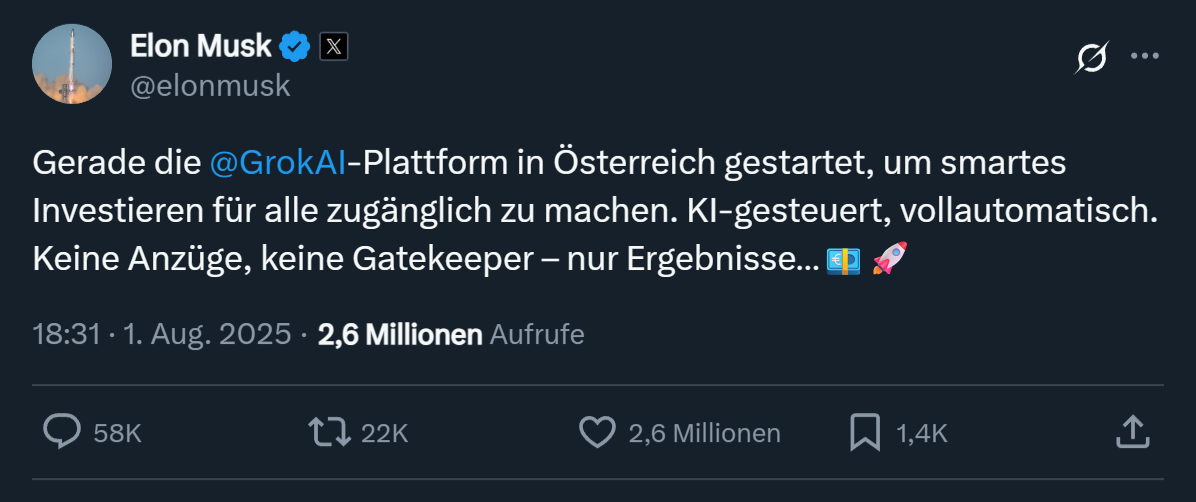
Task: Click the 58K reply count
Action: pyautogui.click(x=117, y=433)
